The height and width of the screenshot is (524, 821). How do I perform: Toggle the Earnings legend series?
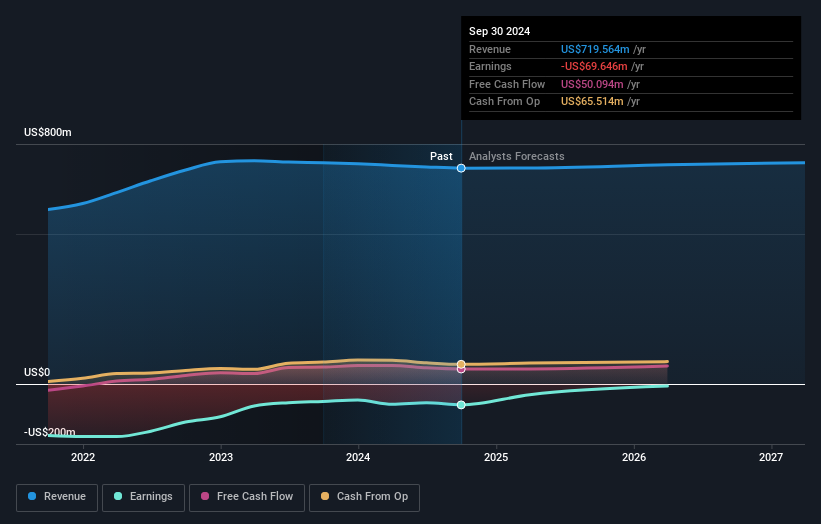(x=143, y=497)
